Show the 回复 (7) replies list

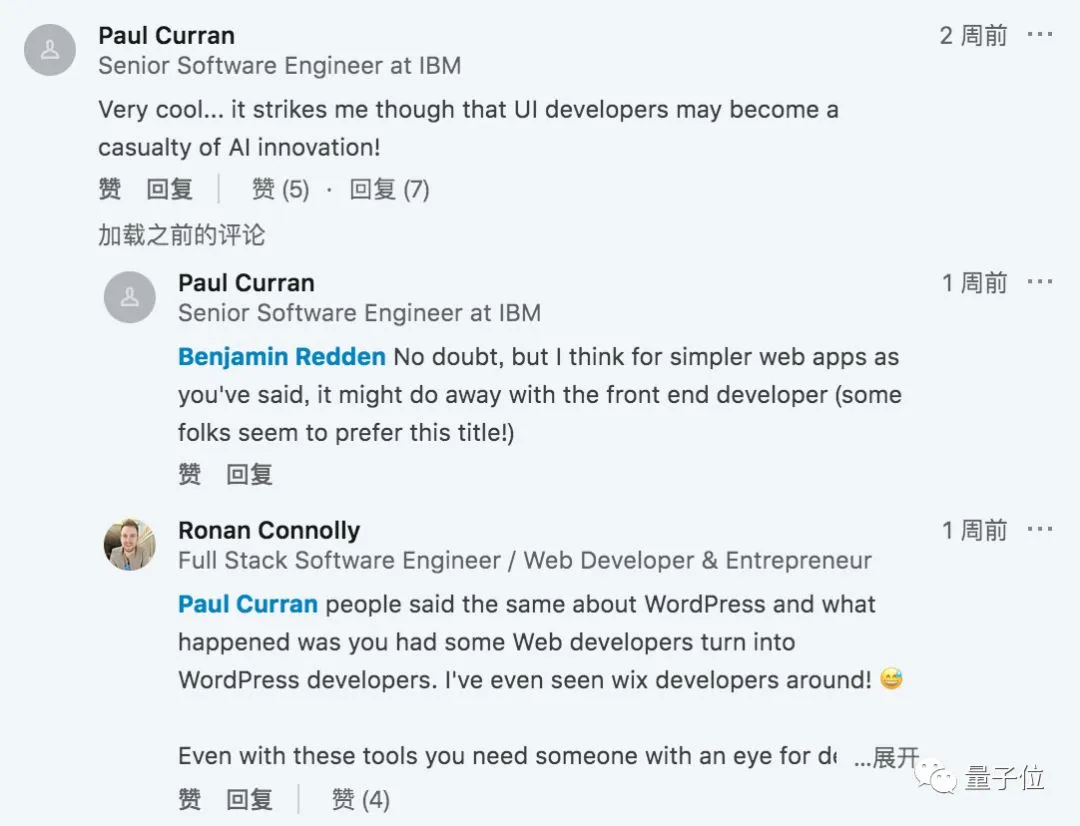pos(389,189)
